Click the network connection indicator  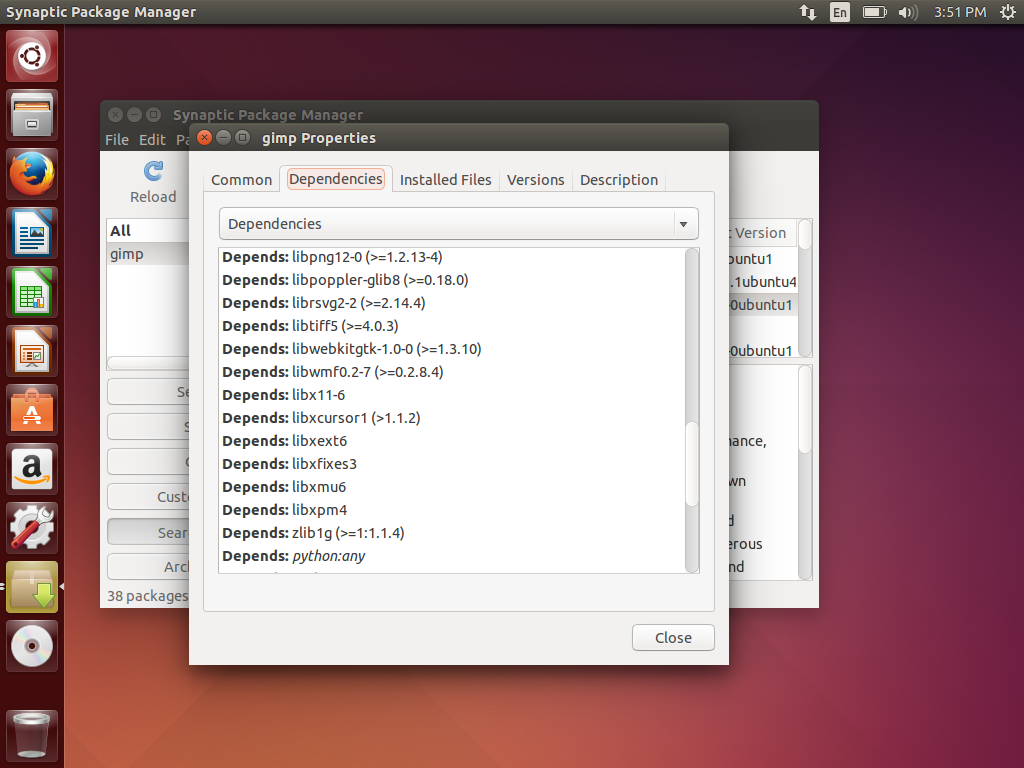coord(808,12)
